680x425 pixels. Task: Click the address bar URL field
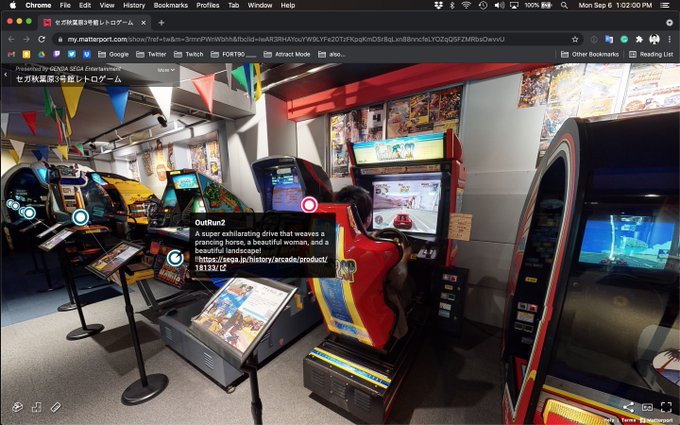coord(317,39)
